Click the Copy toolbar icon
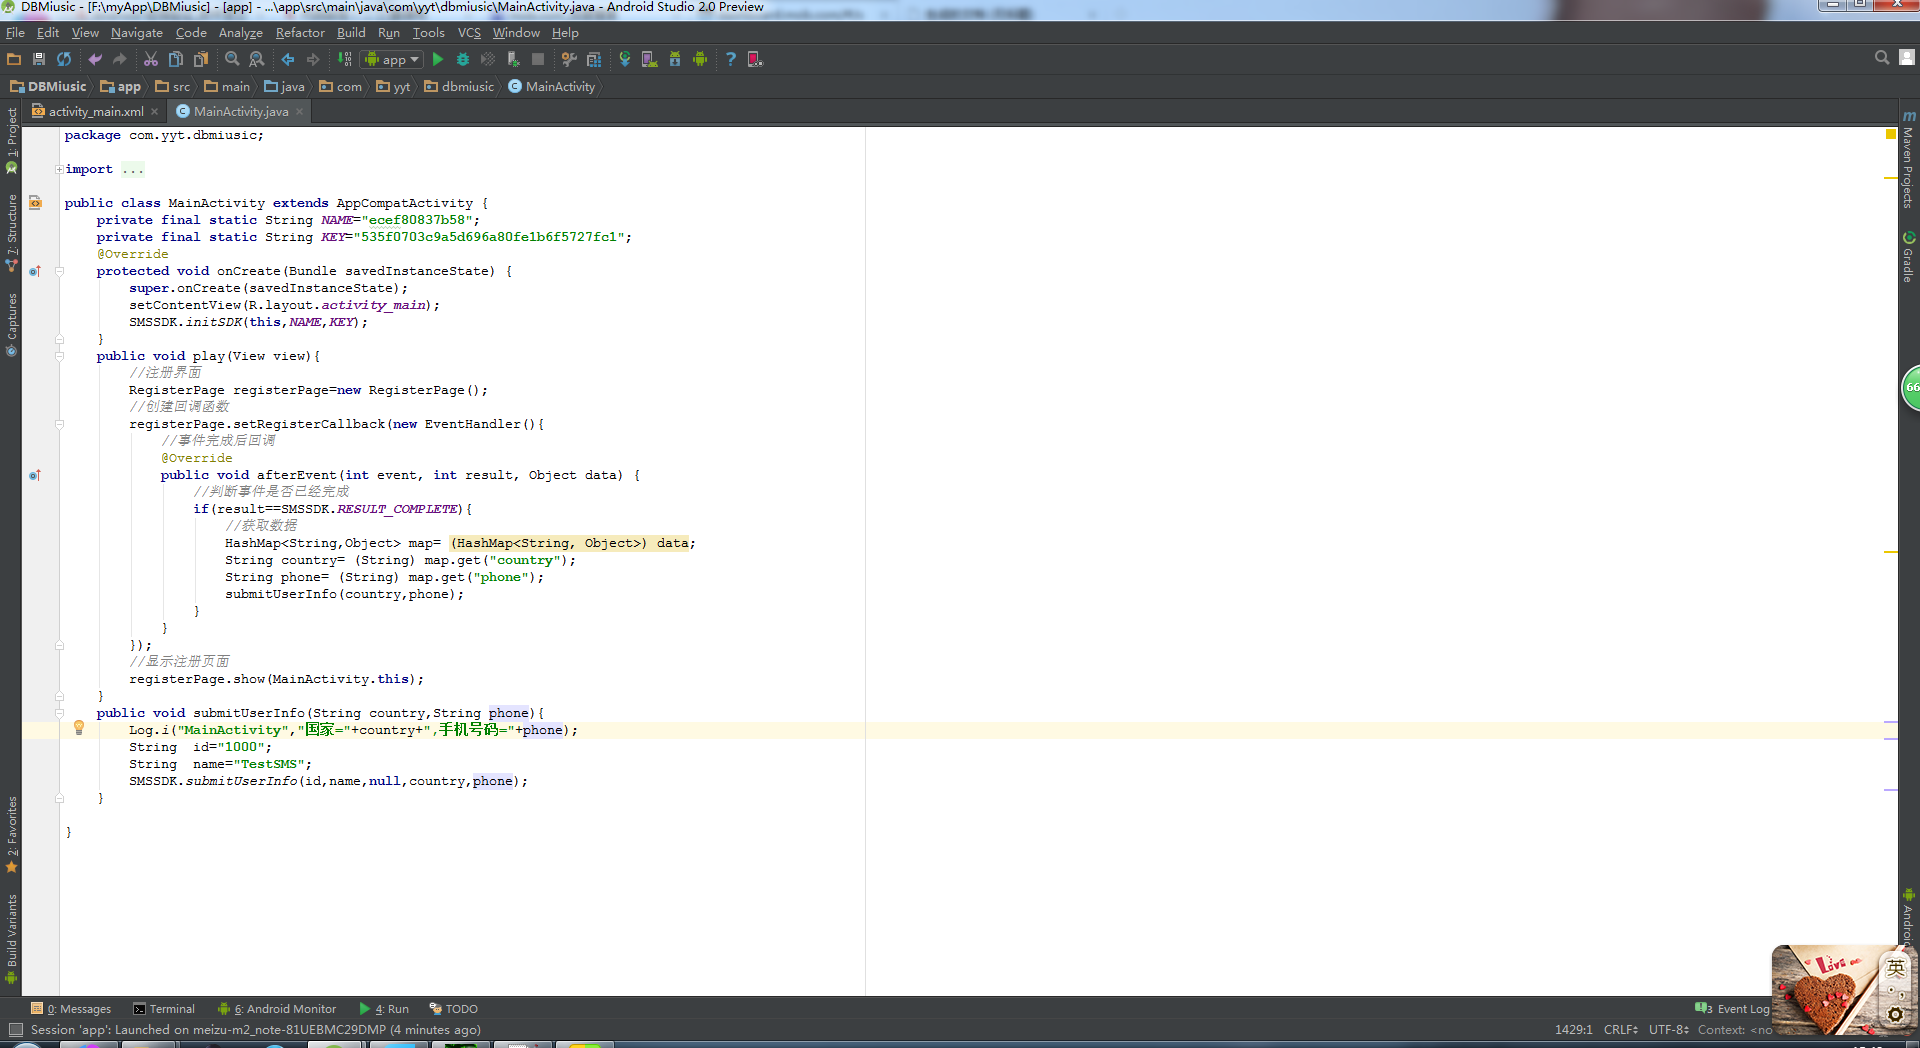1920x1048 pixels. (176, 59)
